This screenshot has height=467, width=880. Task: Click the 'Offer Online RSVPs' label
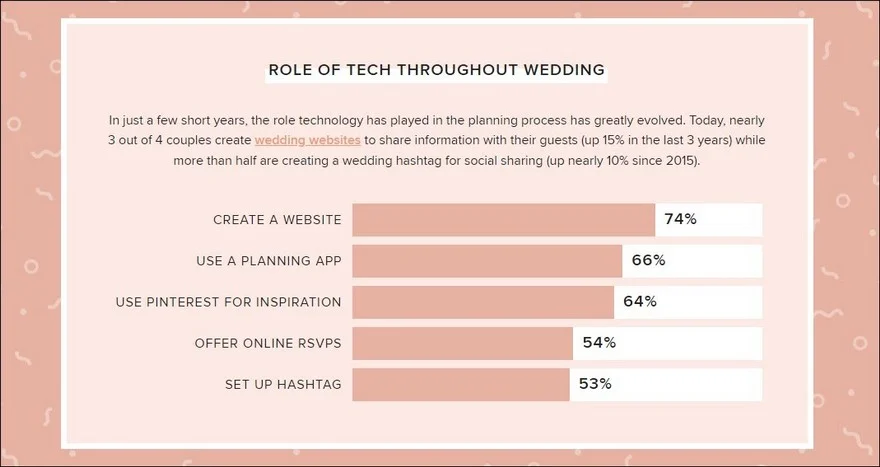tap(268, 343)
